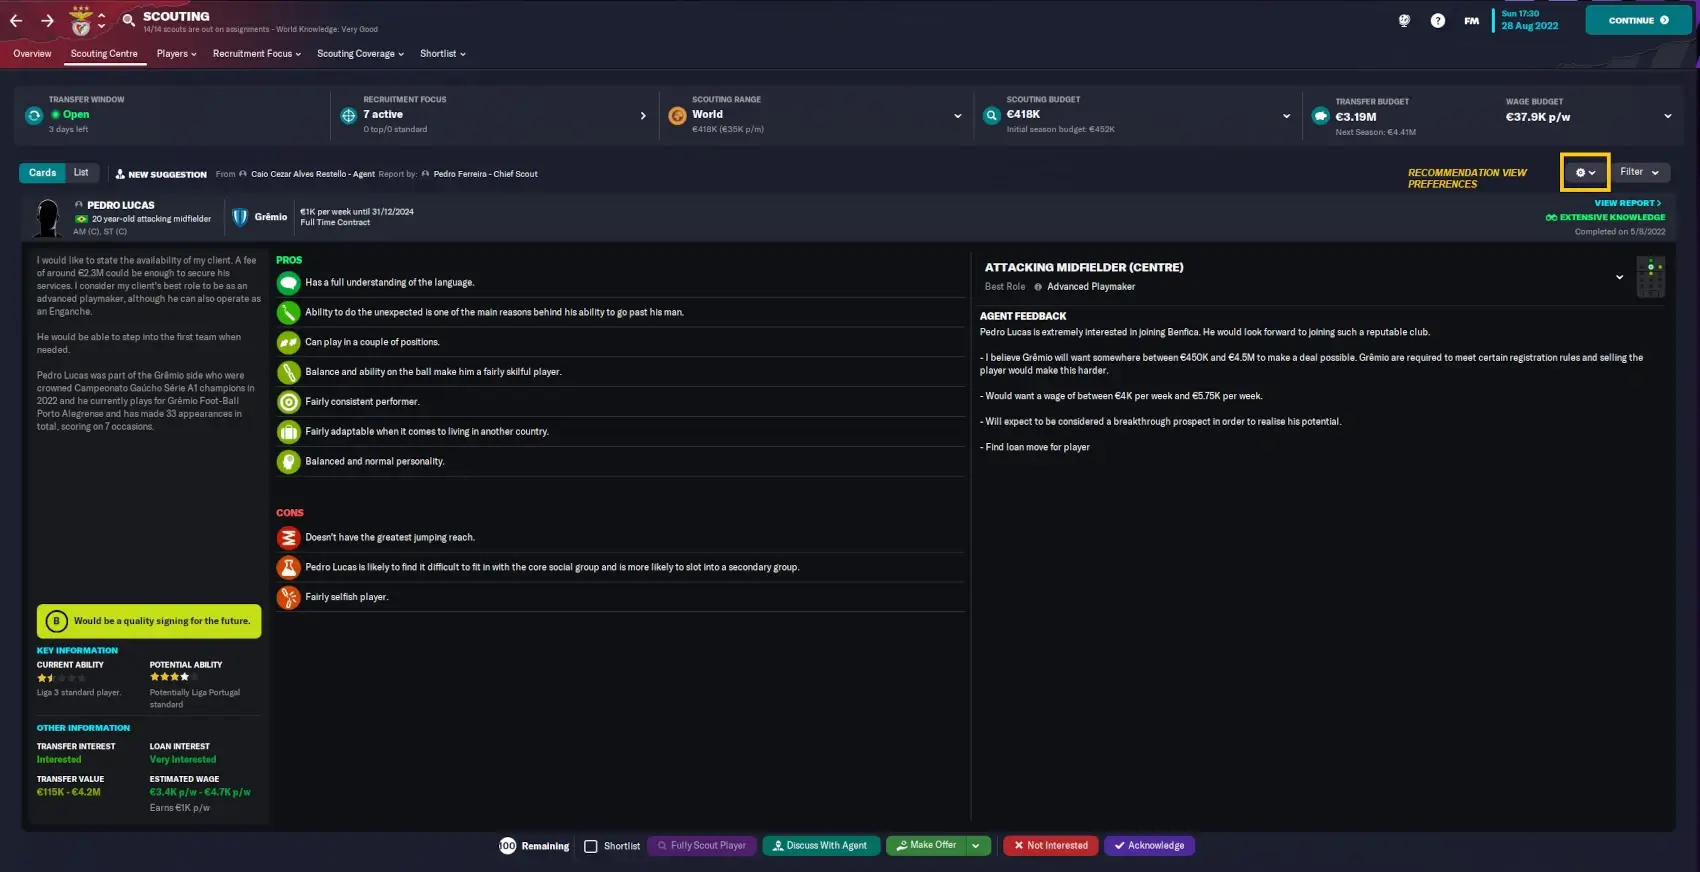Click the search magnifier icon
The image size is (1700, 872).
point(128,20)
